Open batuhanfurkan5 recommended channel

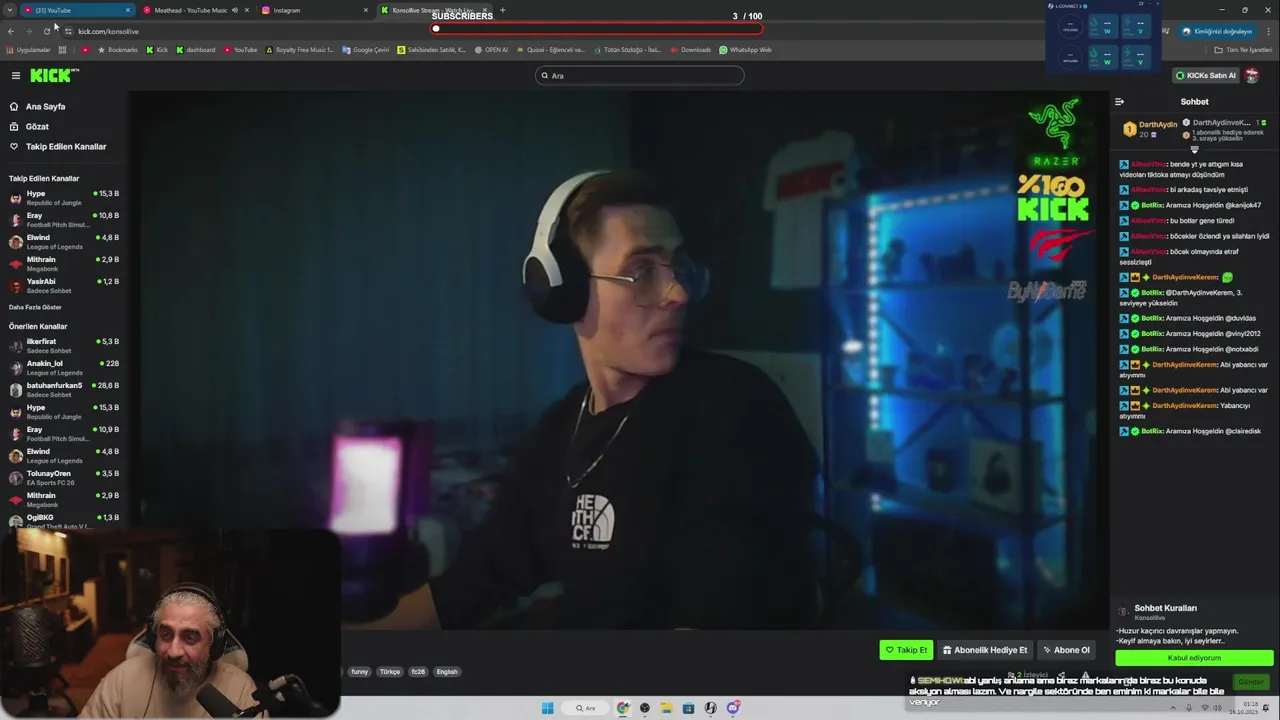click(64, 389)
